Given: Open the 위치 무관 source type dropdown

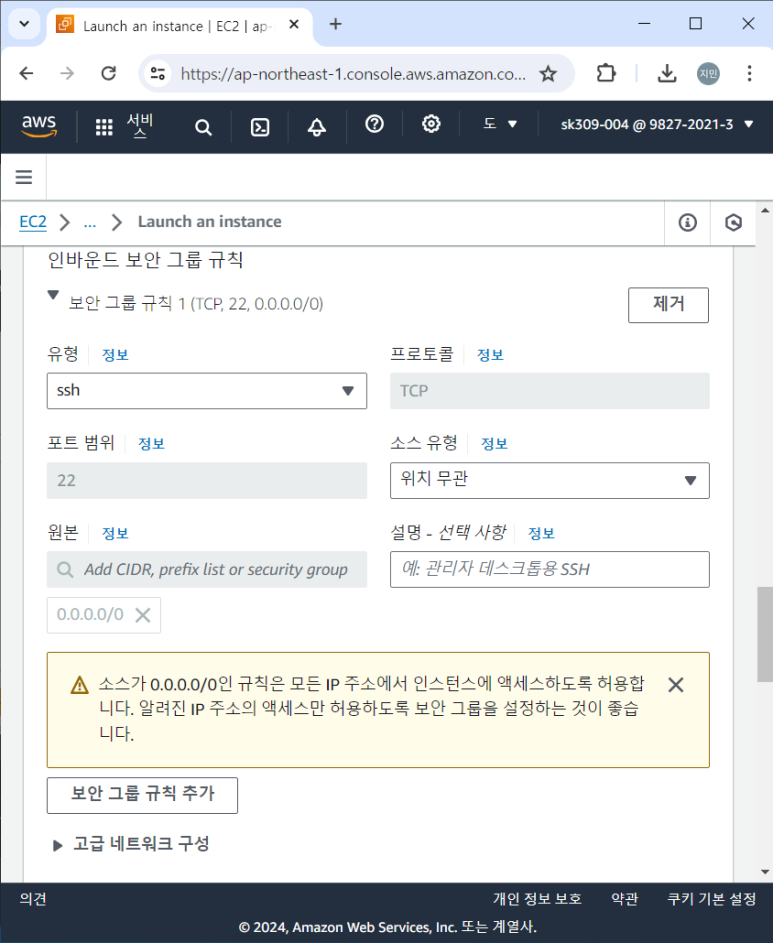Looking at the screenshot, I should [x=550, y=481].
